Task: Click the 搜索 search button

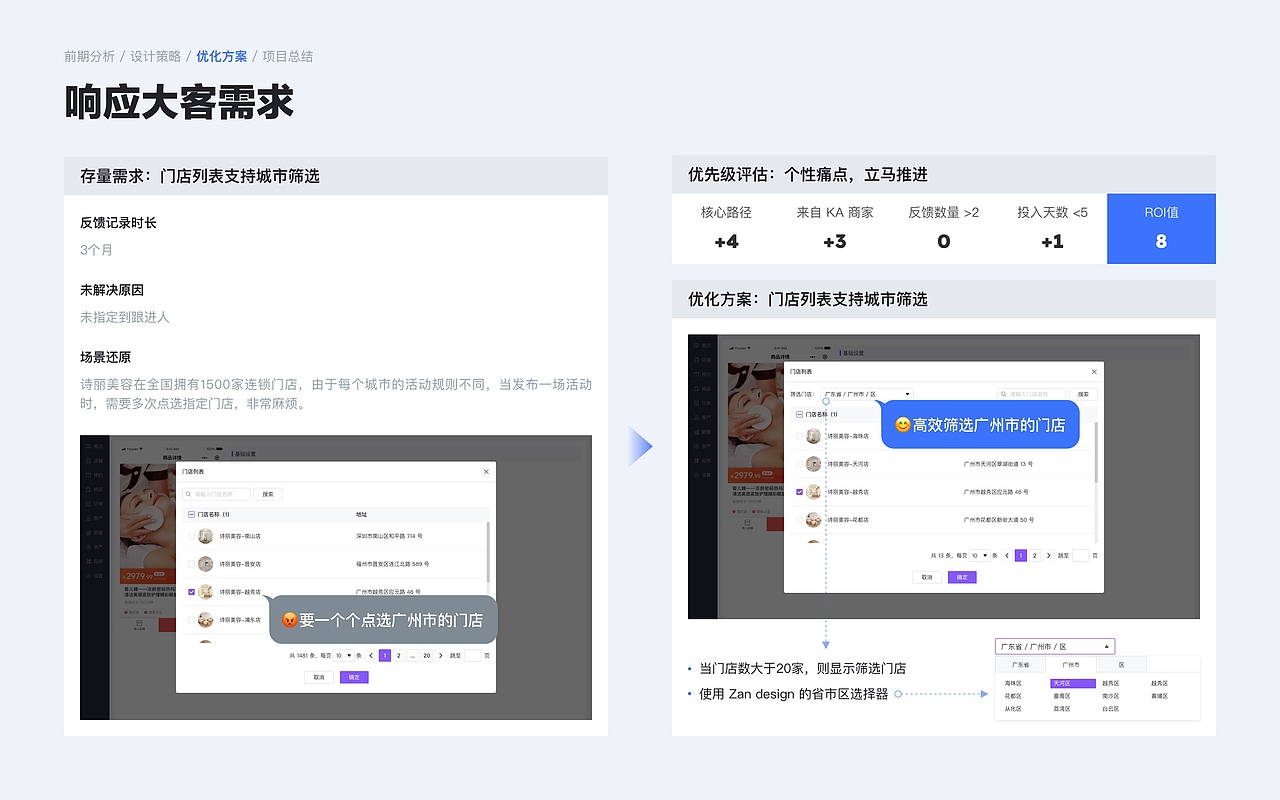Action: pyautogui.click(x=1084, y=394)
